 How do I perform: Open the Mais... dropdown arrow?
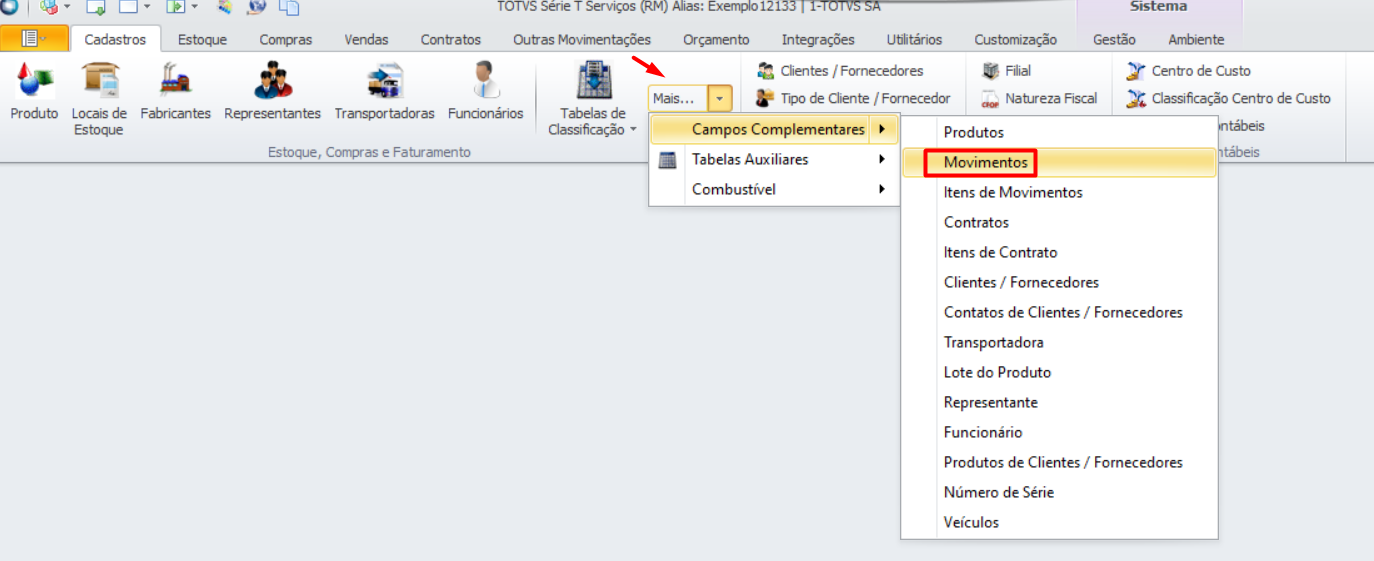pyautogui.click(x=721, y=98)
